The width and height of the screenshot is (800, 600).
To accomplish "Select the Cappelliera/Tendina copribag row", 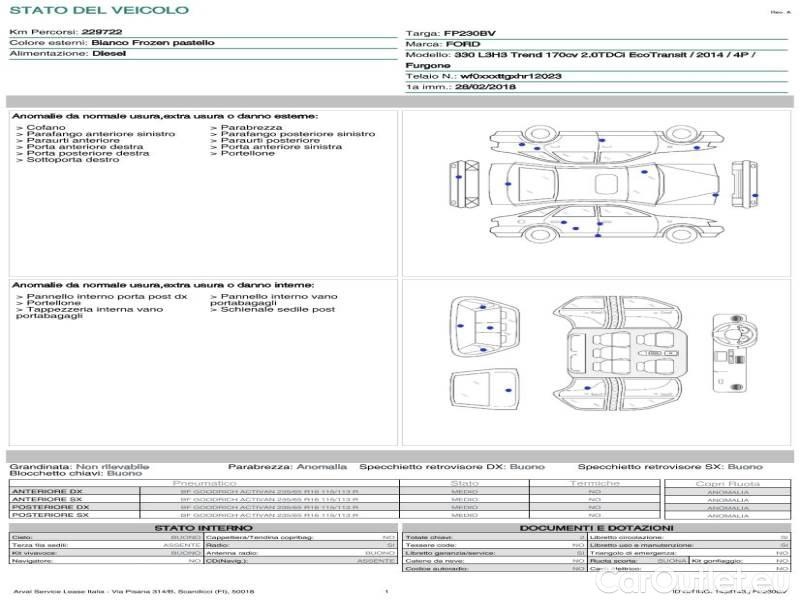I will point(301,537).
